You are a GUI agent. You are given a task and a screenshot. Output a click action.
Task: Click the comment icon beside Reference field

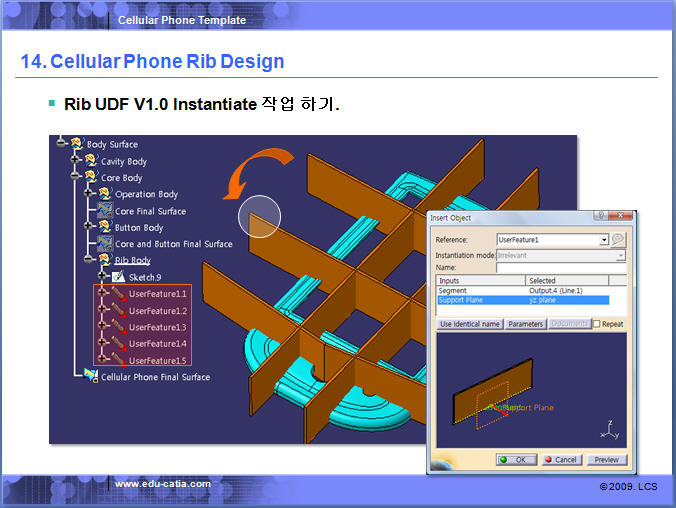click(618, 240)
